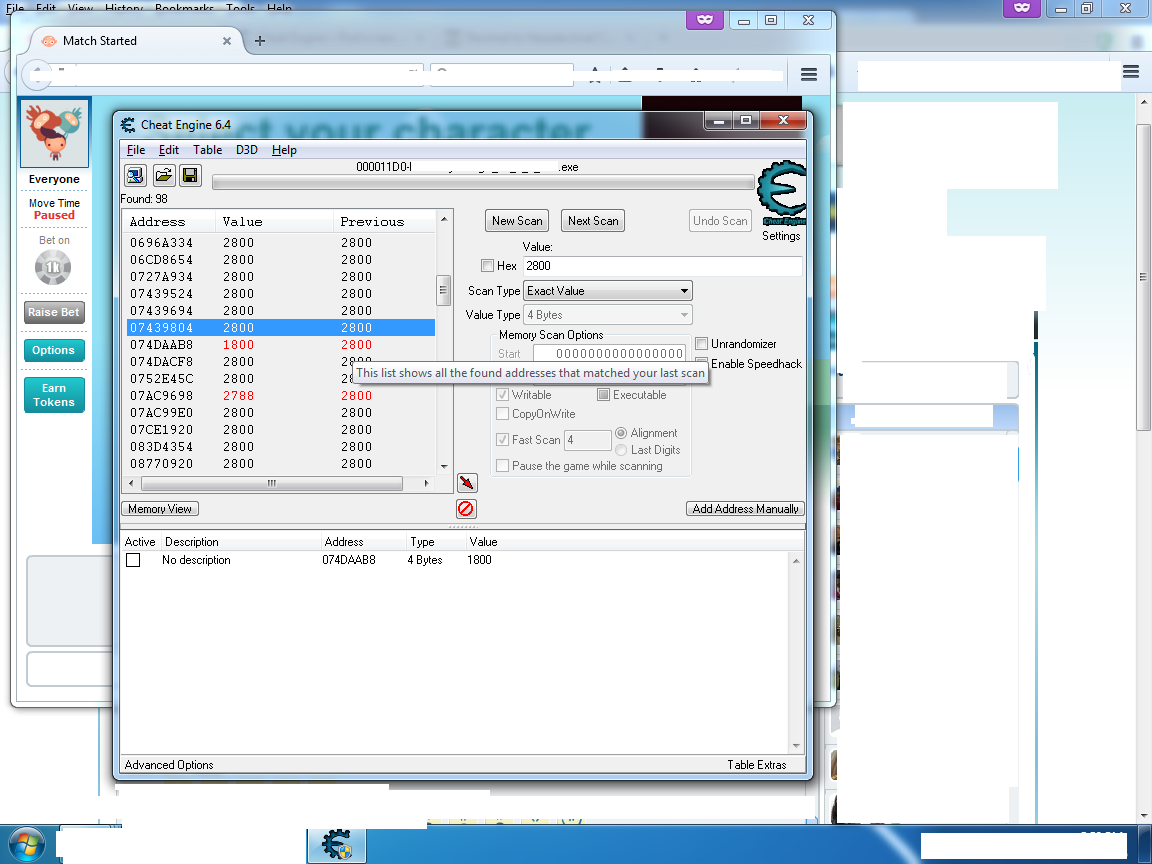Viewport: 1152px width, 864px height.
Task: Open the D3D menu
Action: coord(246,150)
